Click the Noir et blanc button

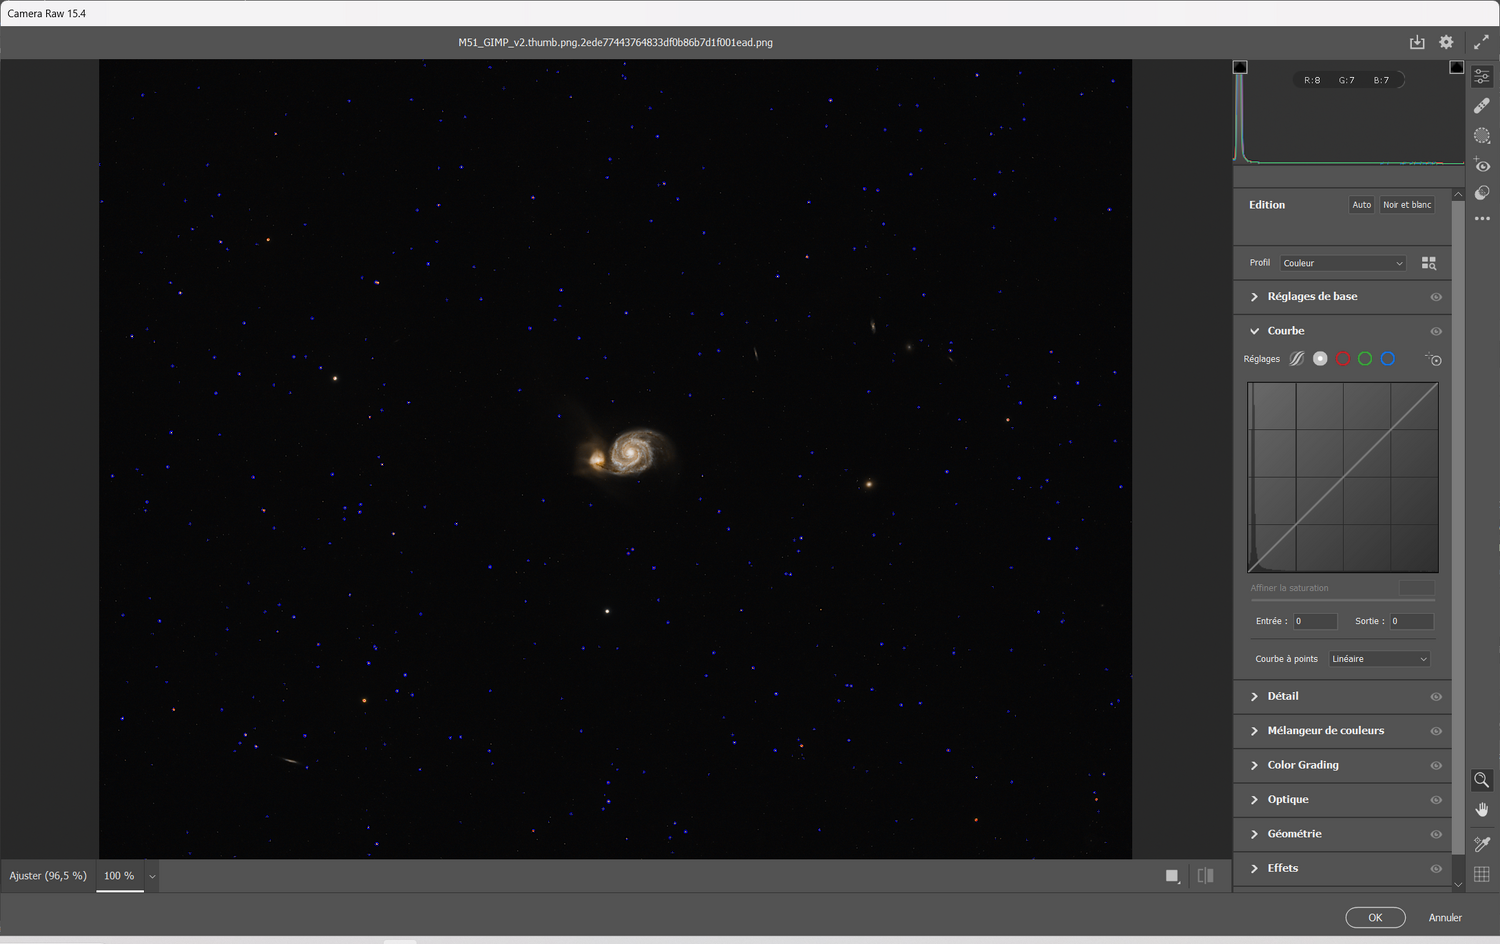pos(1407,205)
